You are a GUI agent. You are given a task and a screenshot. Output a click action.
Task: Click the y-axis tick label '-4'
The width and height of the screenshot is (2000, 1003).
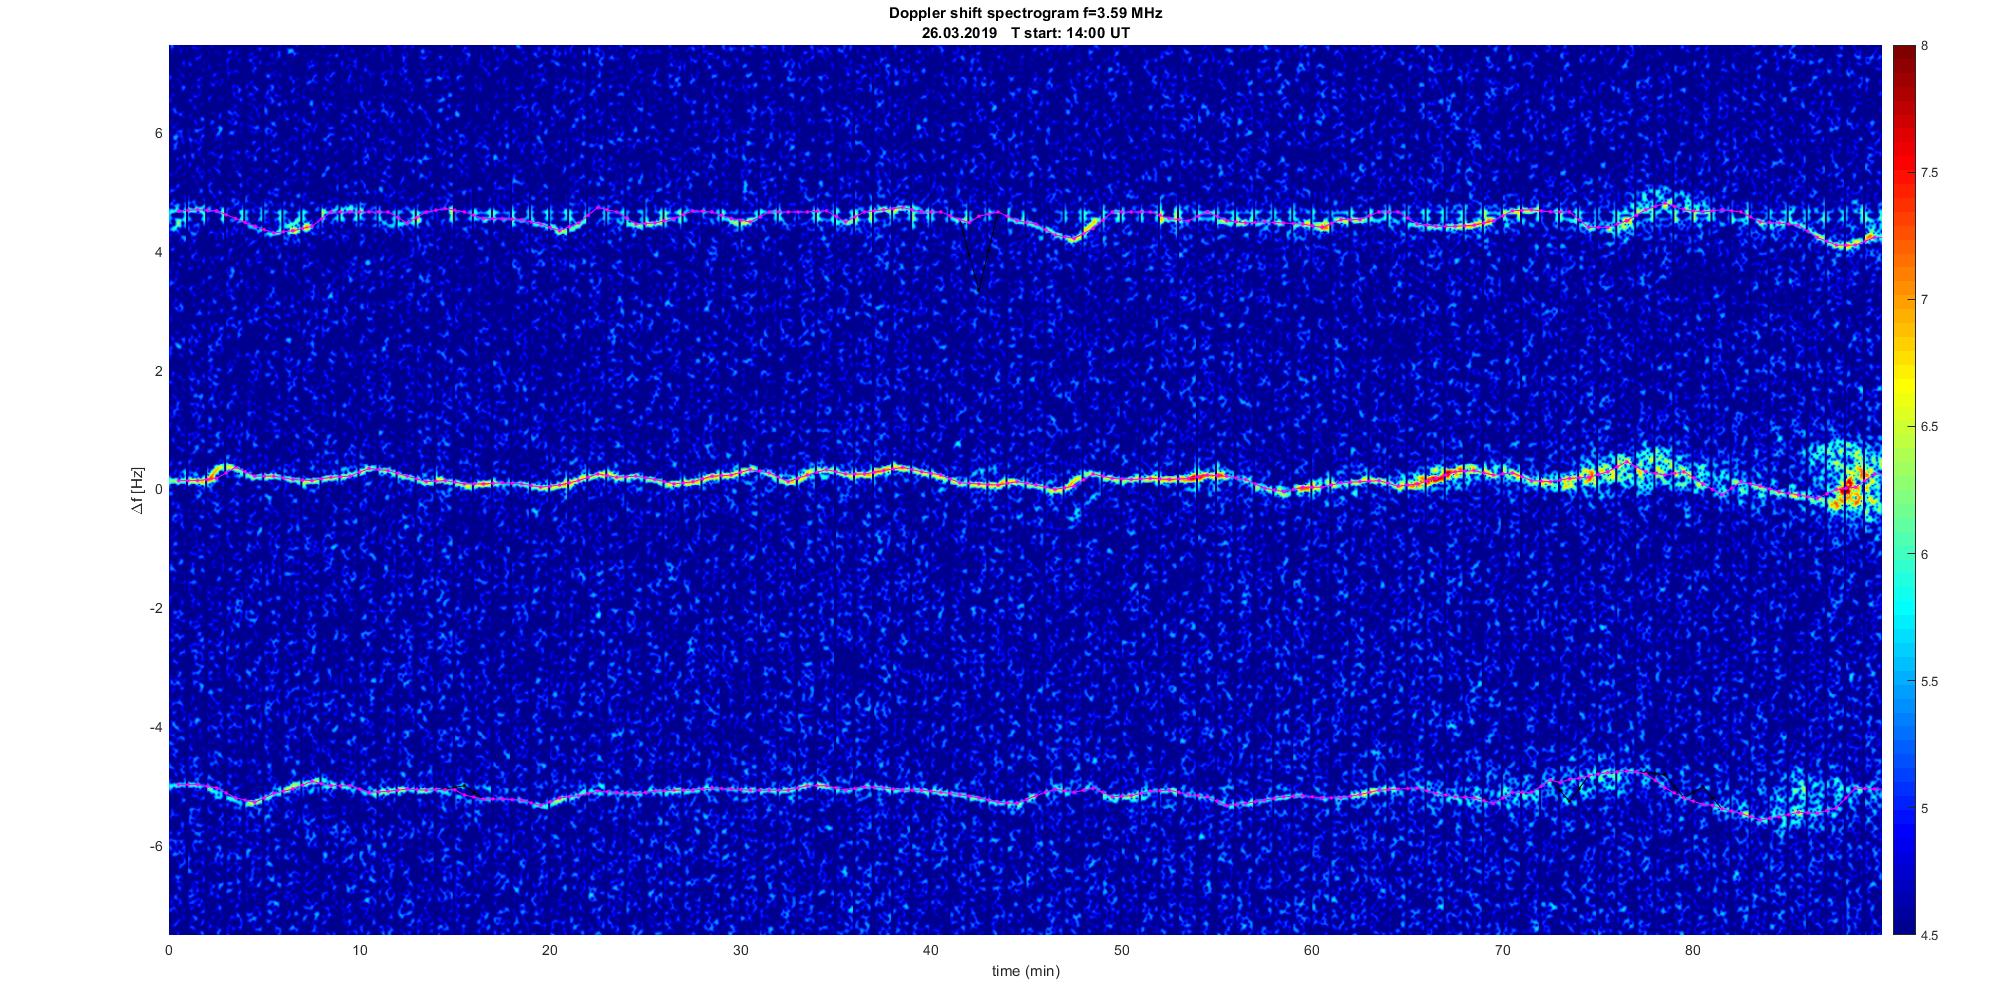click(156, 727)
